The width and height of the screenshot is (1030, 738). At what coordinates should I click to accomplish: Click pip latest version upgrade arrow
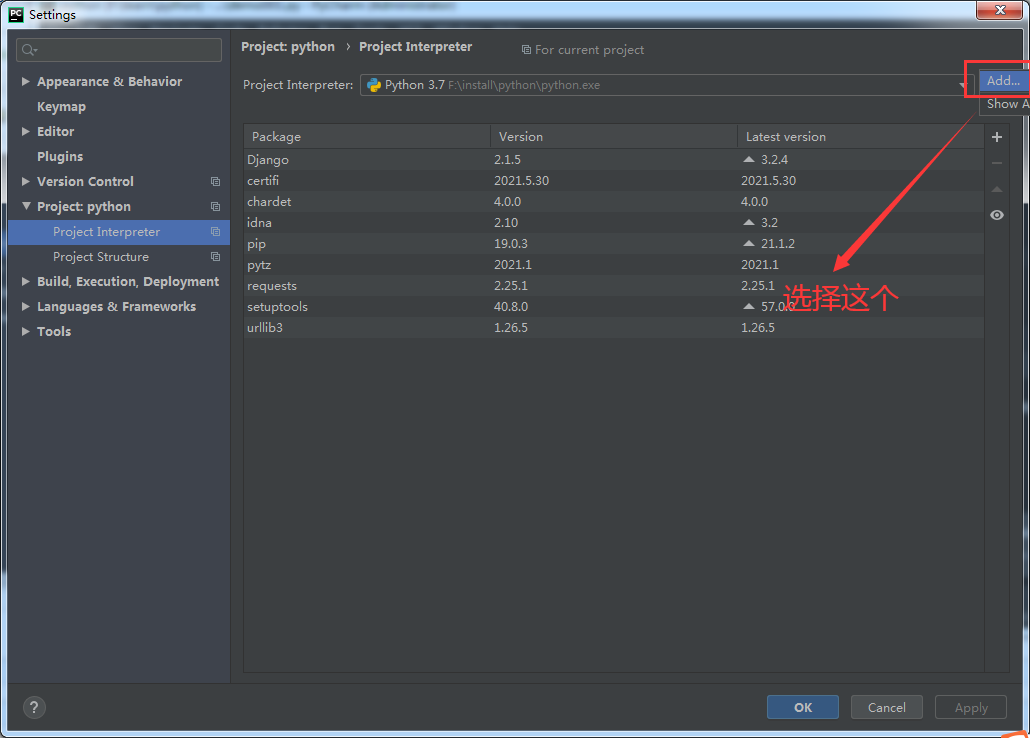click(x=748, y=243)
